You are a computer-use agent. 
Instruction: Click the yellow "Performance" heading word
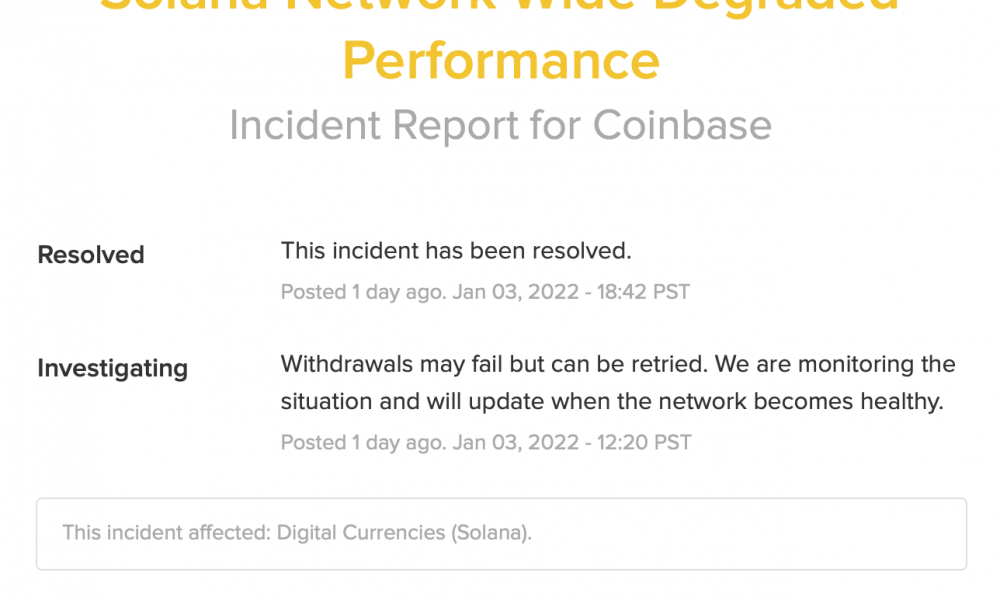[x=501, y=61]
